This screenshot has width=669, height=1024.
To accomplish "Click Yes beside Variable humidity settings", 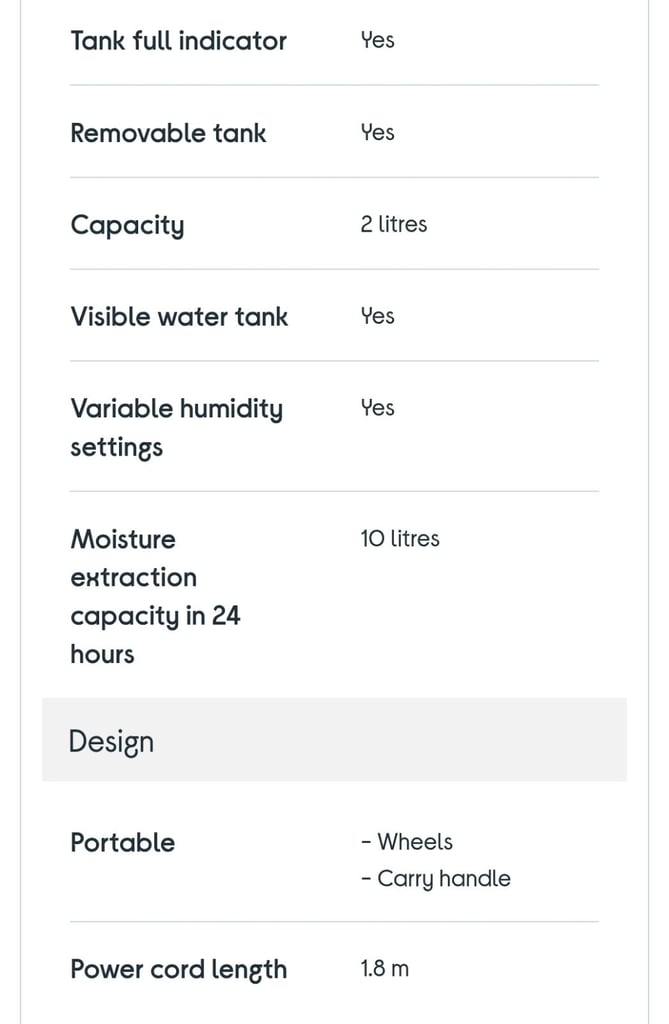I will (x=378, y=408).
